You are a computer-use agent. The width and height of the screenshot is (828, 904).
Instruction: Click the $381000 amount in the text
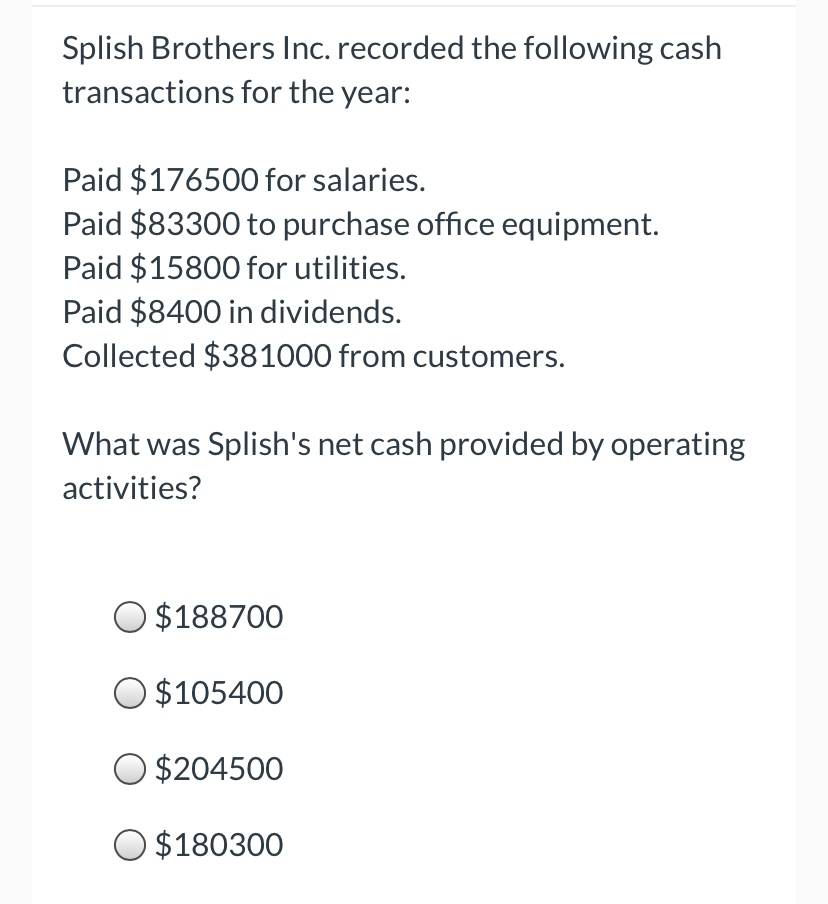[x=268, y=356]
